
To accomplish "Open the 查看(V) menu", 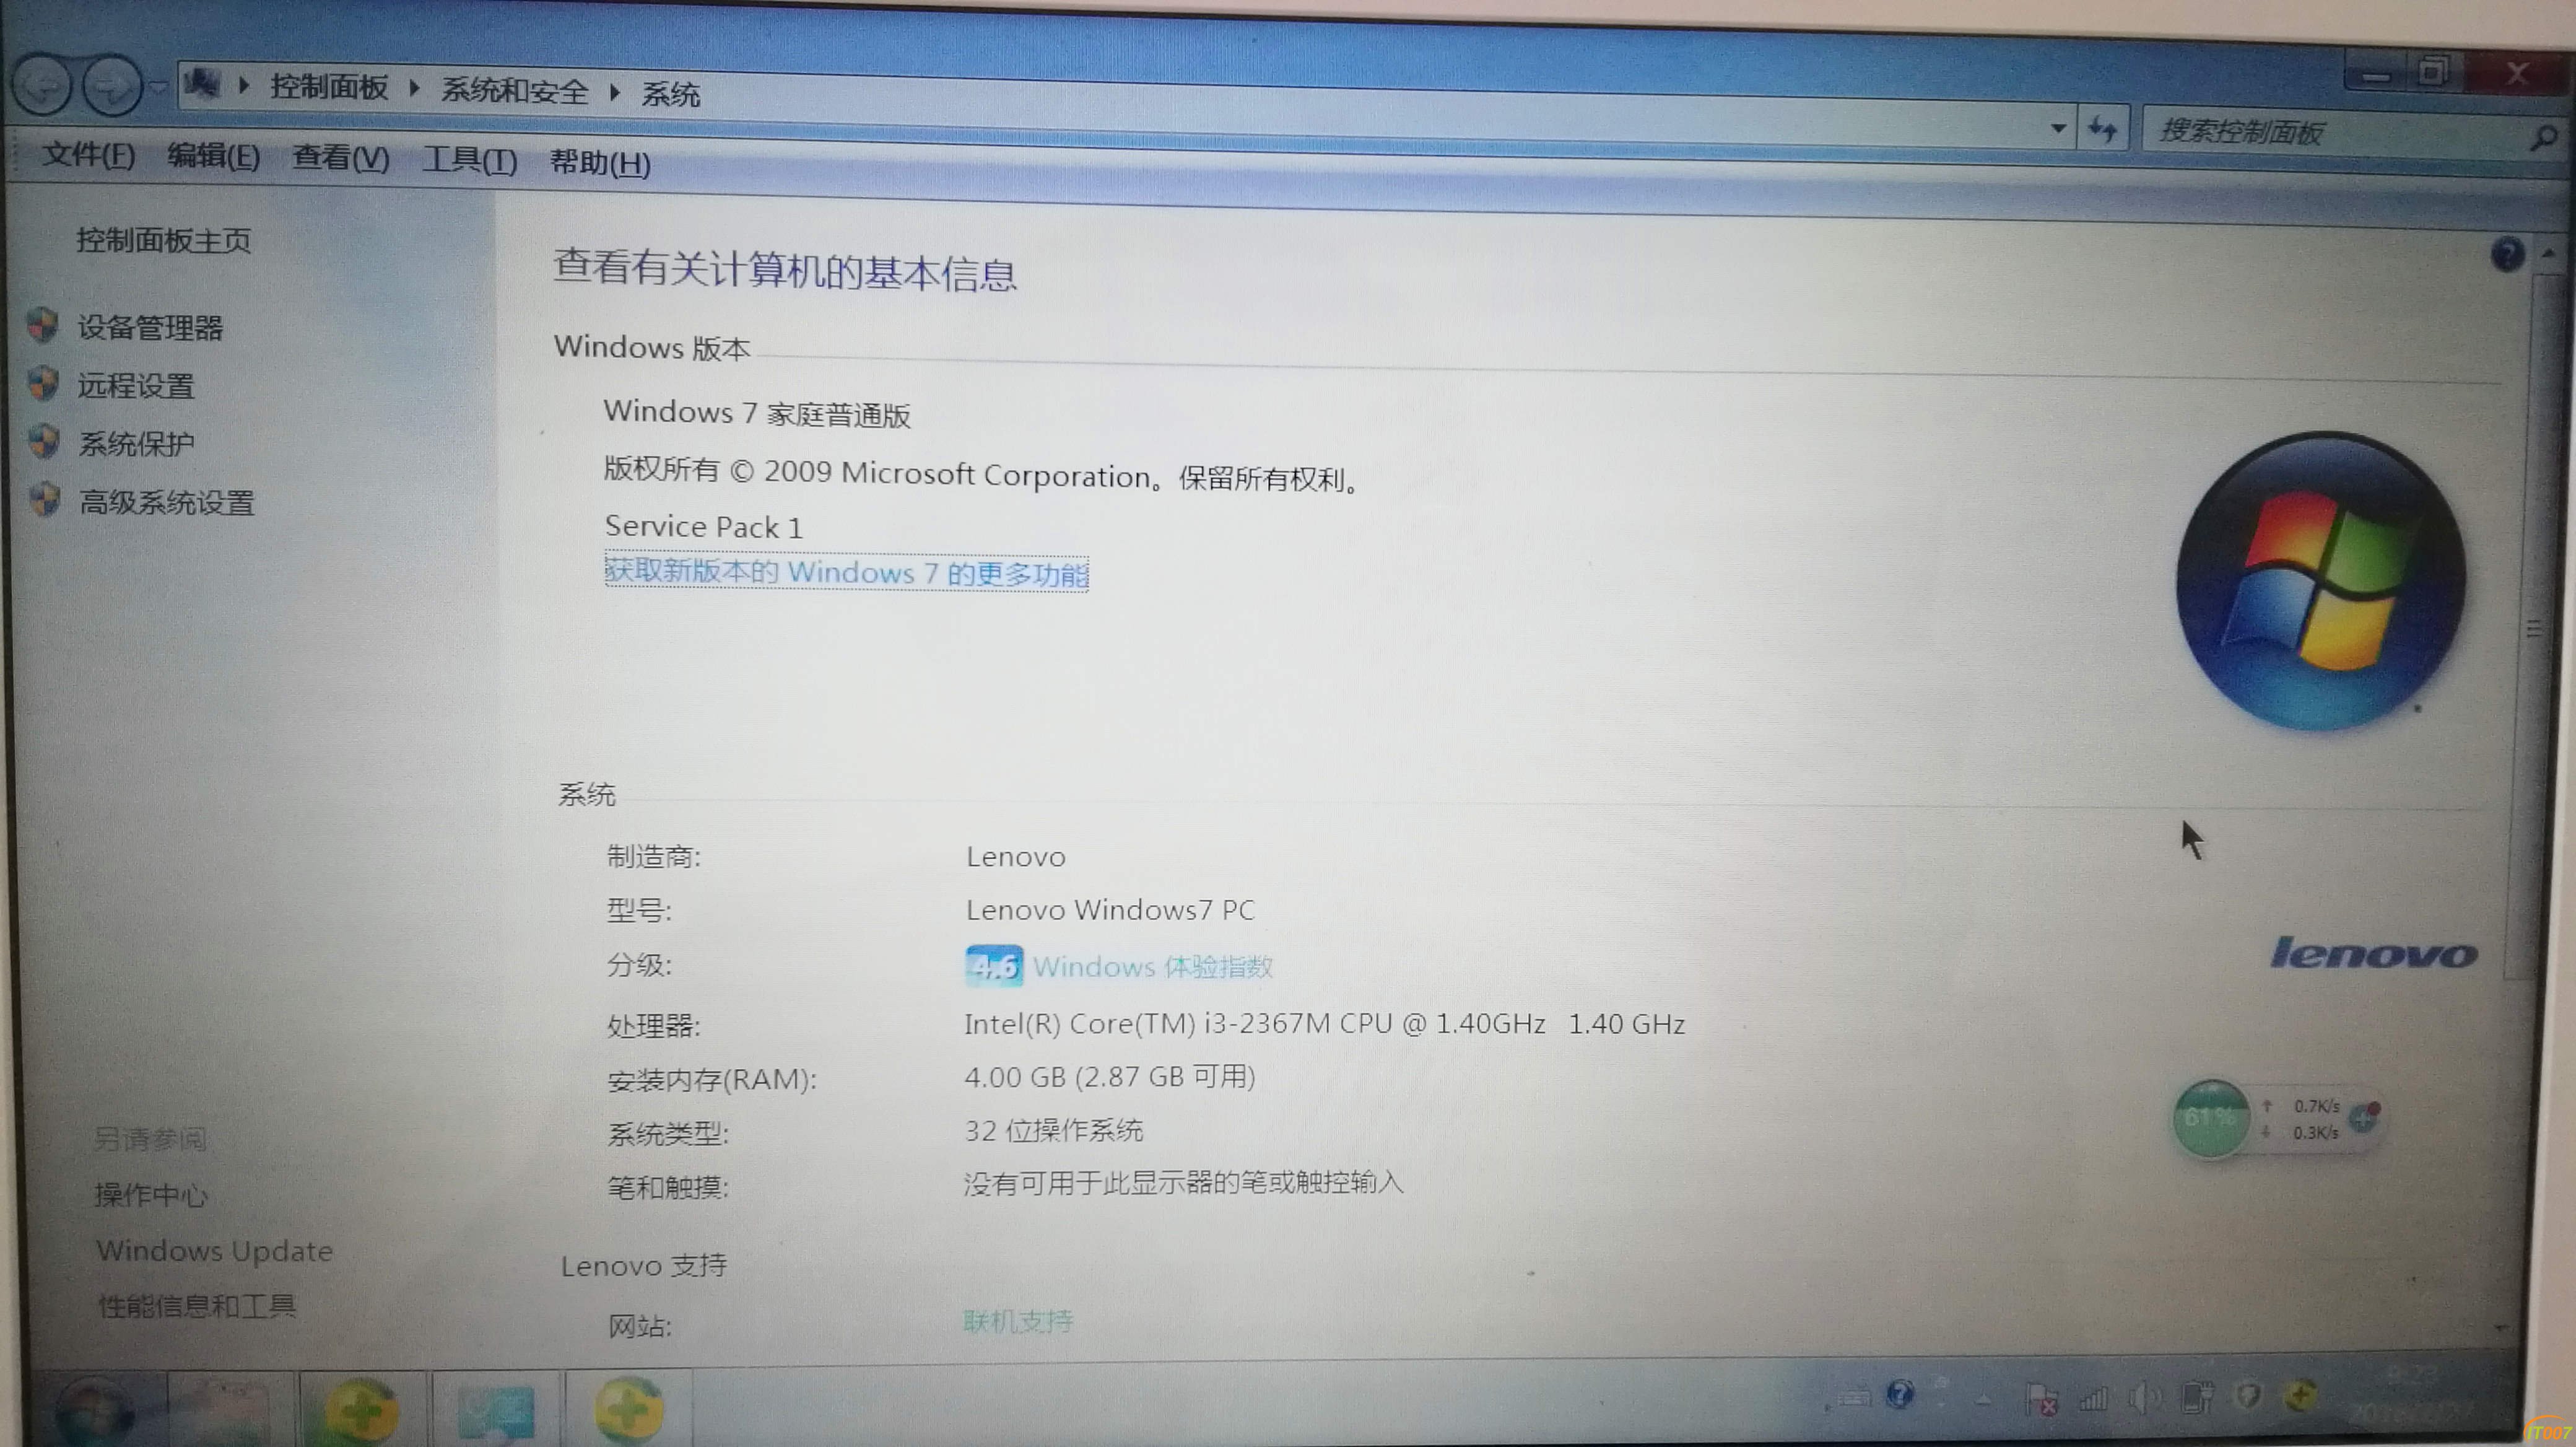I will click(x=340, y=158).
